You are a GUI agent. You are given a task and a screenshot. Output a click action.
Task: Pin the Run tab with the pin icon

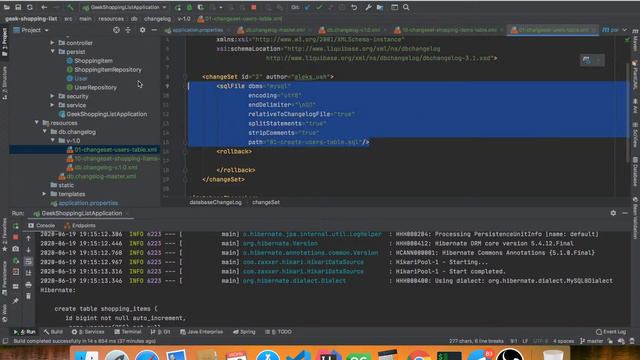tap(16, 301)
